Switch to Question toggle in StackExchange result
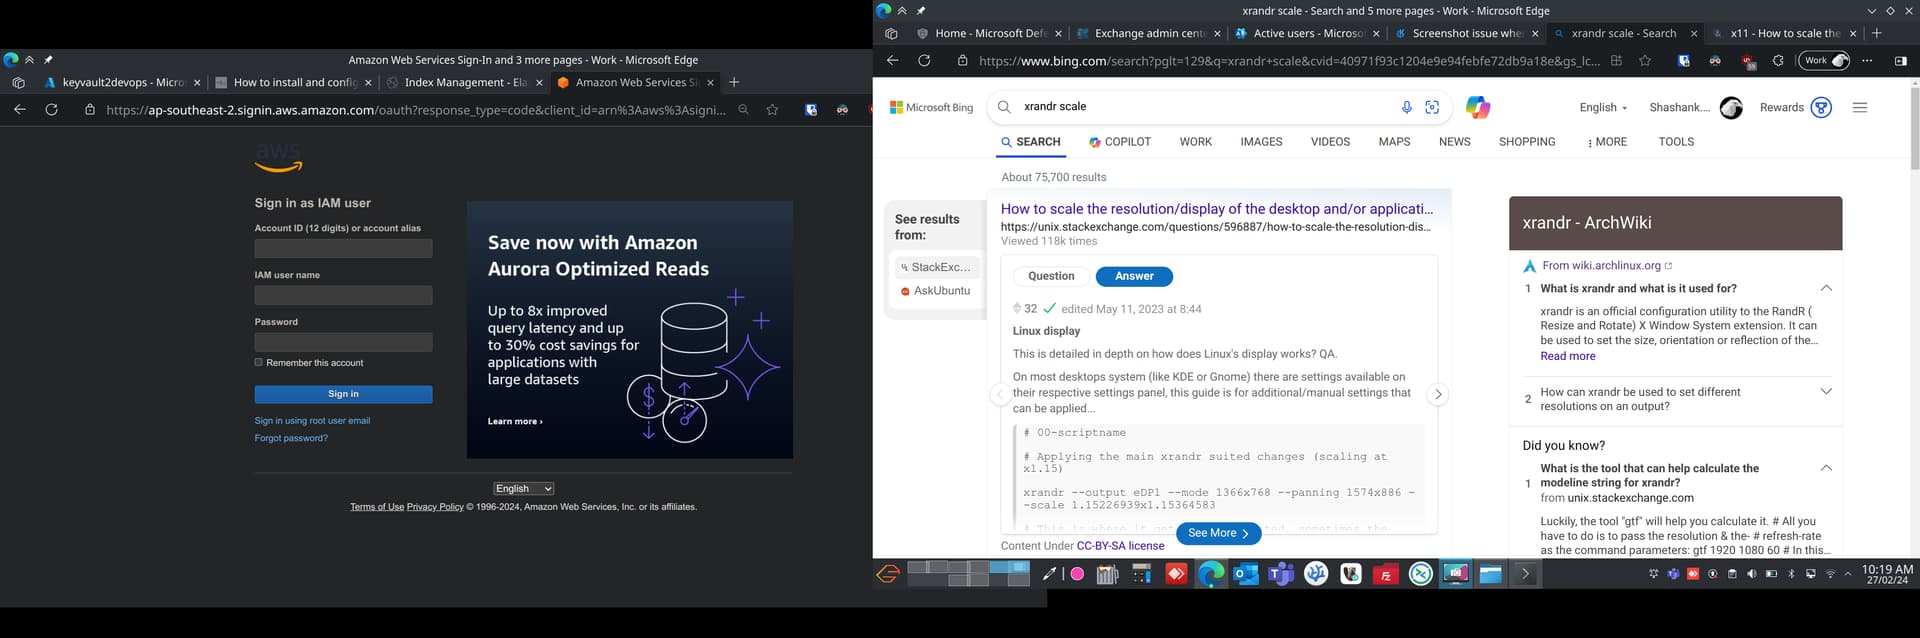The width and height of the screenshot is (1920, 638). pyautogui.click(x=1051, y=276)
